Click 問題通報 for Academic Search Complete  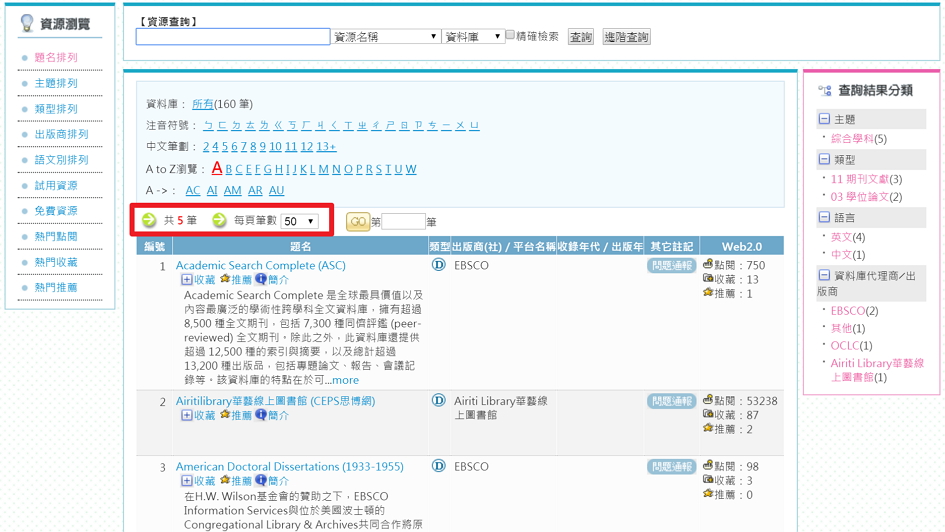pyautogui.click(x=672, y=265)
